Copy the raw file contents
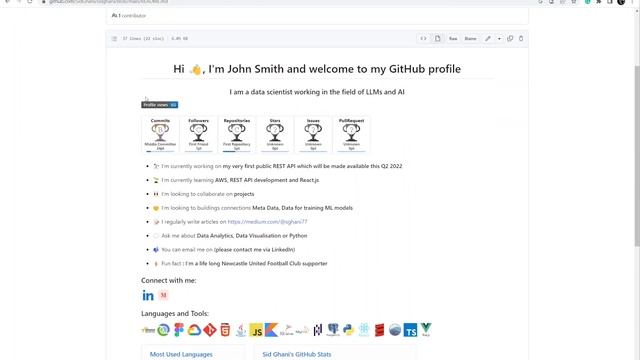 tap(510, 38)
